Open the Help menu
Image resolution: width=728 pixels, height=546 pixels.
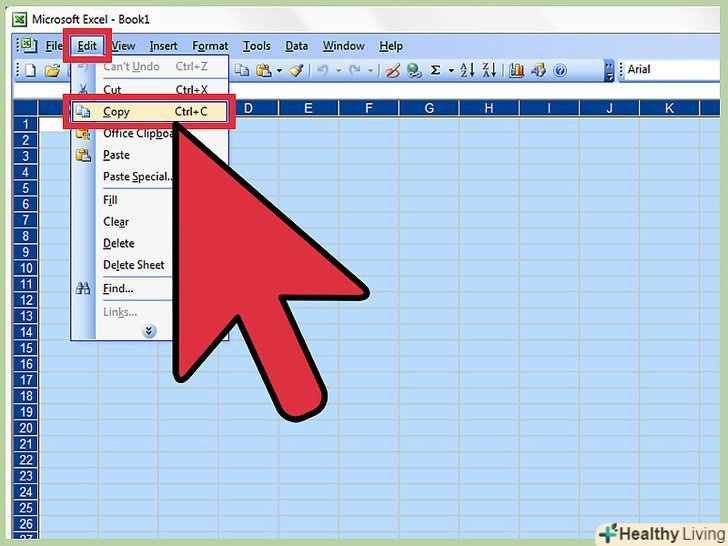point(391,46)
